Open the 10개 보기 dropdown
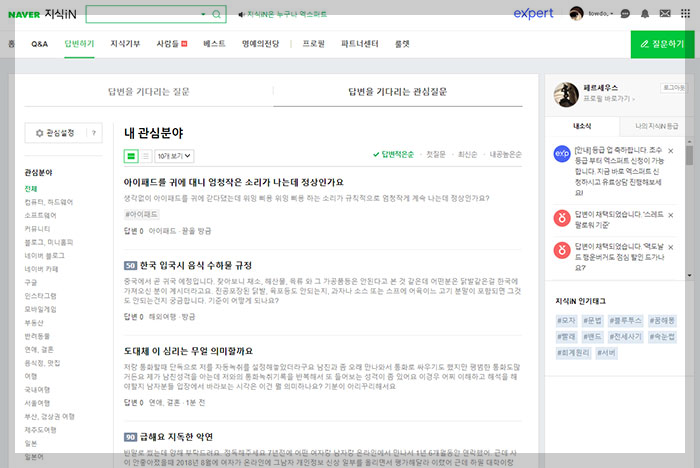This screenshot has height=468, width=700. pos(174,156)
